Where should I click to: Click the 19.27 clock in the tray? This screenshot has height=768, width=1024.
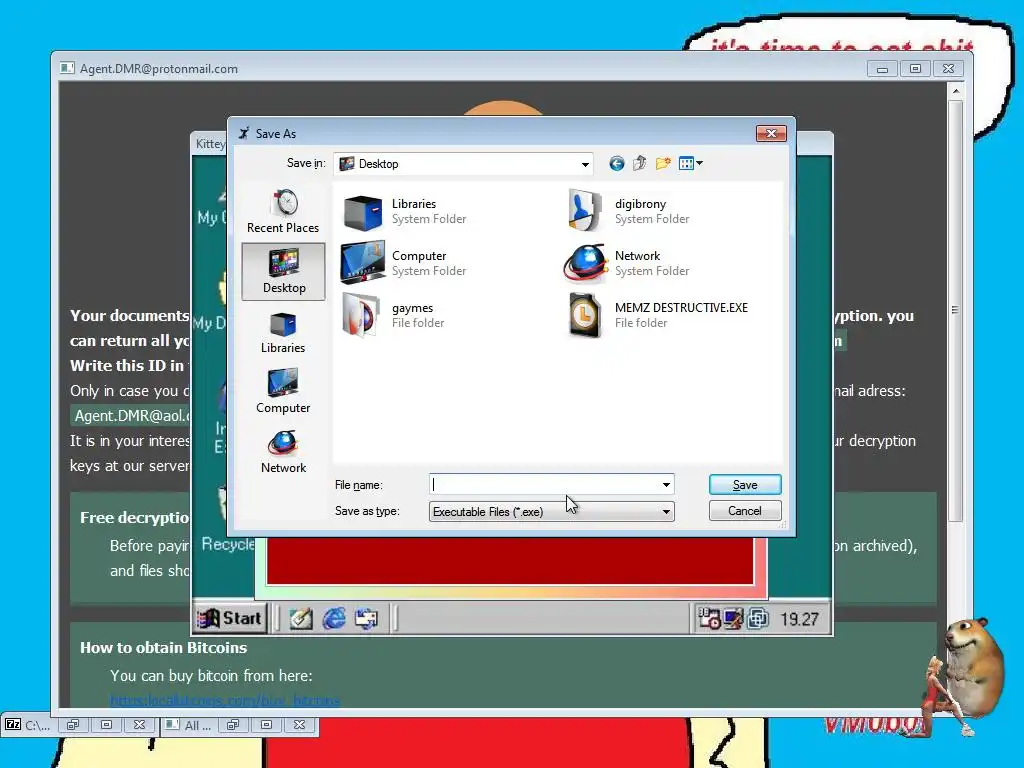799,619
